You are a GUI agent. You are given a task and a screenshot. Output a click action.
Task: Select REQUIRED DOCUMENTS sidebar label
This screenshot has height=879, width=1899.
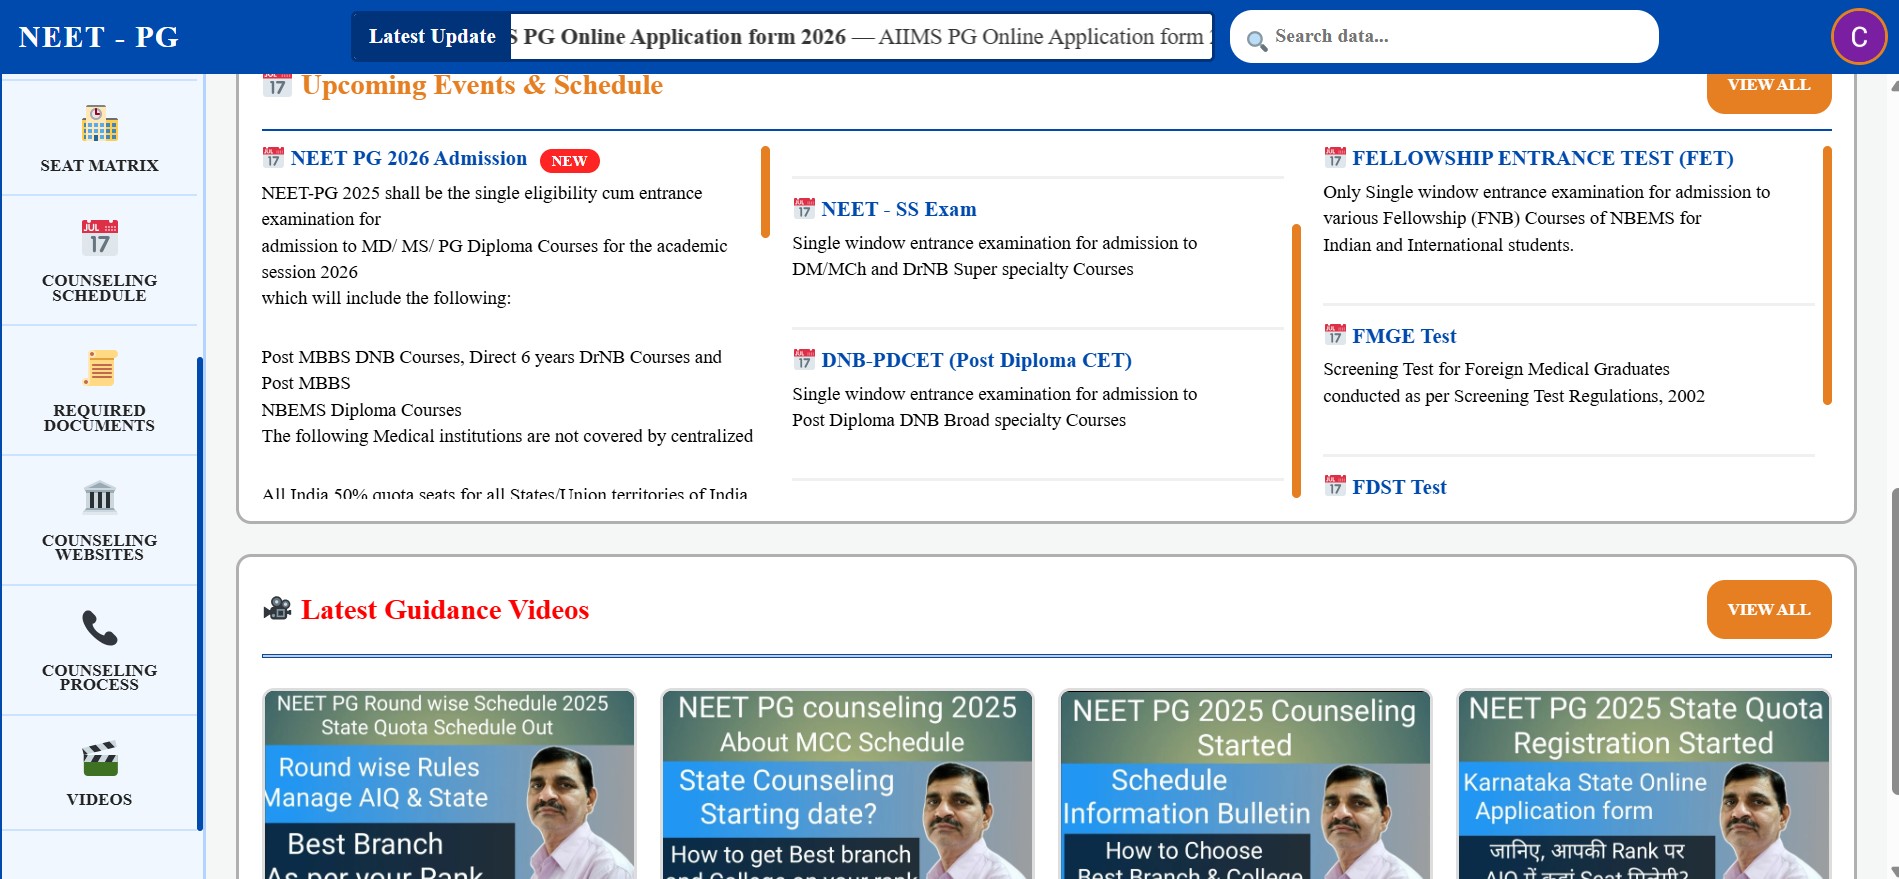(99, 418)
